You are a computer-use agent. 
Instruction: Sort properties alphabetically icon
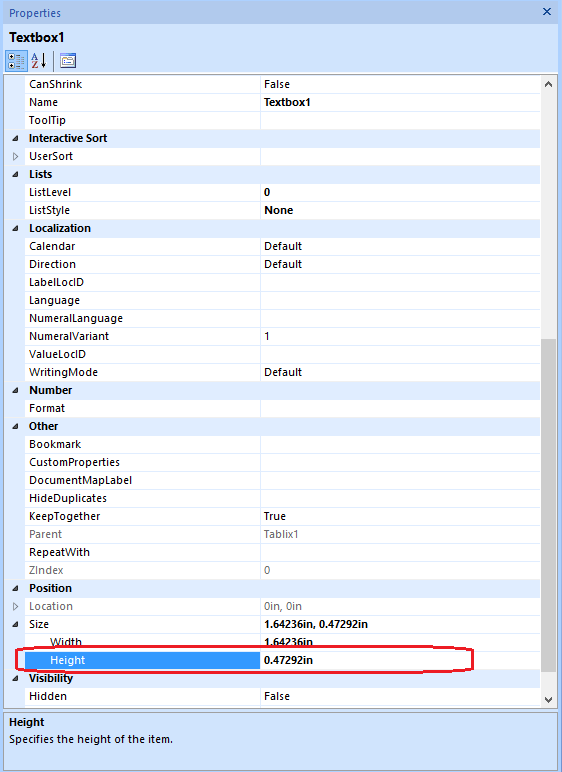pyautogui.click(x=39, y=61)
